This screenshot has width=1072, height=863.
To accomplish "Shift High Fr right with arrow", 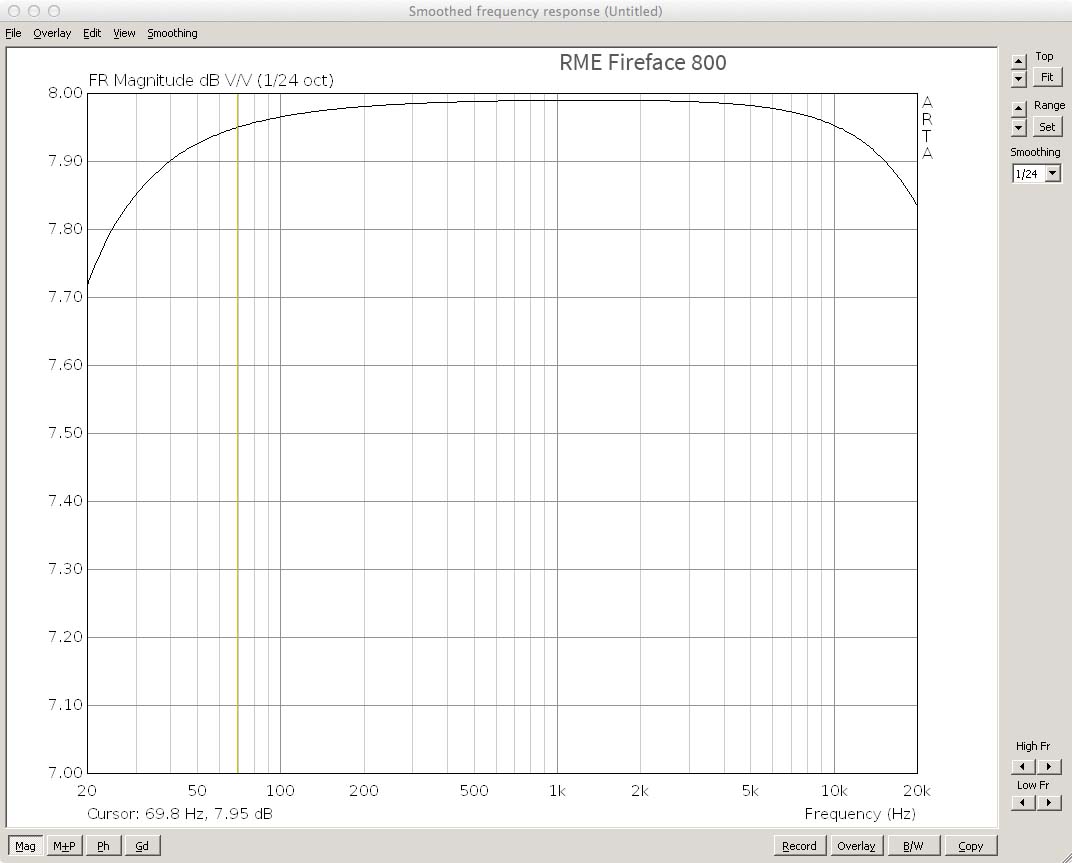I will pyautogui.click(x=1049, y=767).
